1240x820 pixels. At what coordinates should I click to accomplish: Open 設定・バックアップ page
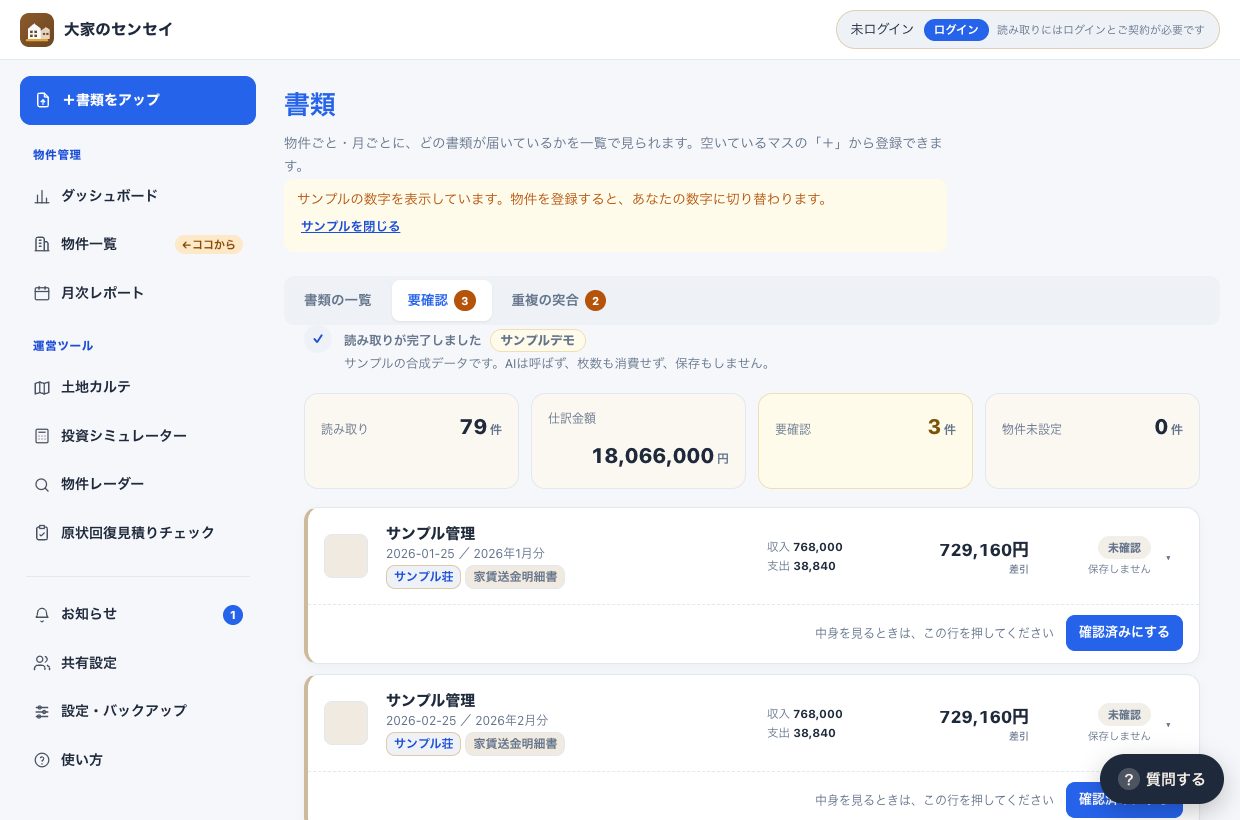point(138,711)
